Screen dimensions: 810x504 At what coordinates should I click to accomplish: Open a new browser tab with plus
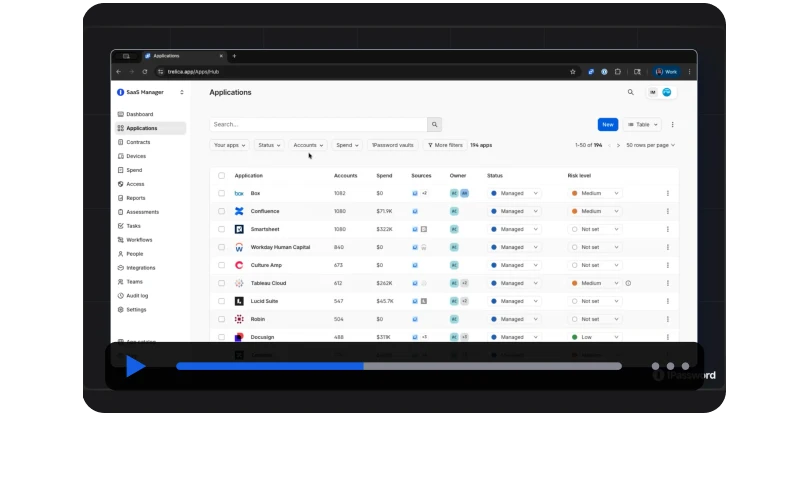[x=234, y=56]
